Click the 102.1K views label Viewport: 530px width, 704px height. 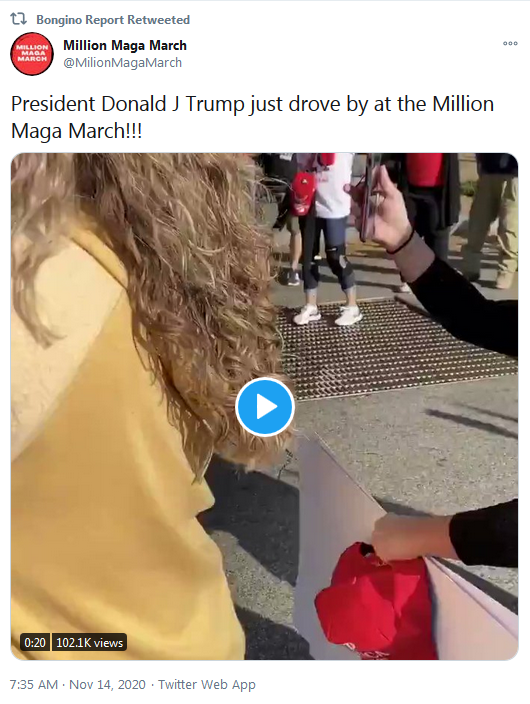pos(89,642)
